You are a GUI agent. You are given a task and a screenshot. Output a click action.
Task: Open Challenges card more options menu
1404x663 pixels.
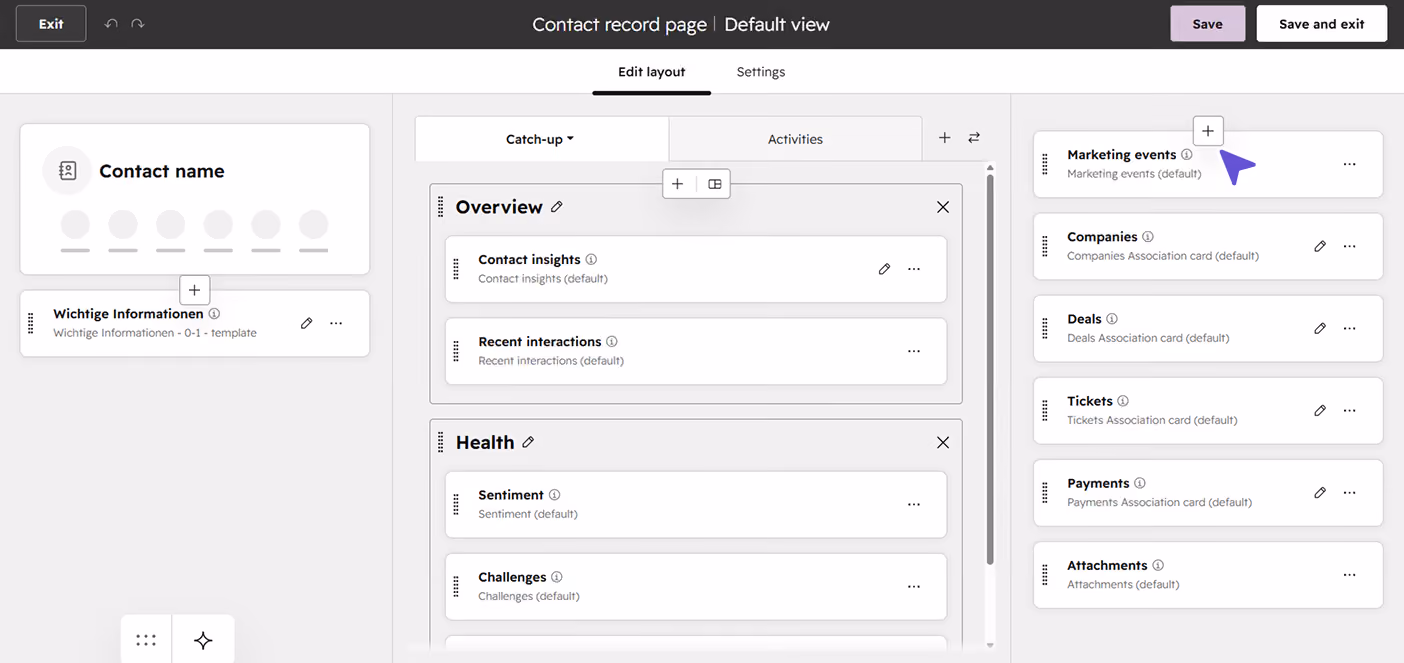point(913,586)
